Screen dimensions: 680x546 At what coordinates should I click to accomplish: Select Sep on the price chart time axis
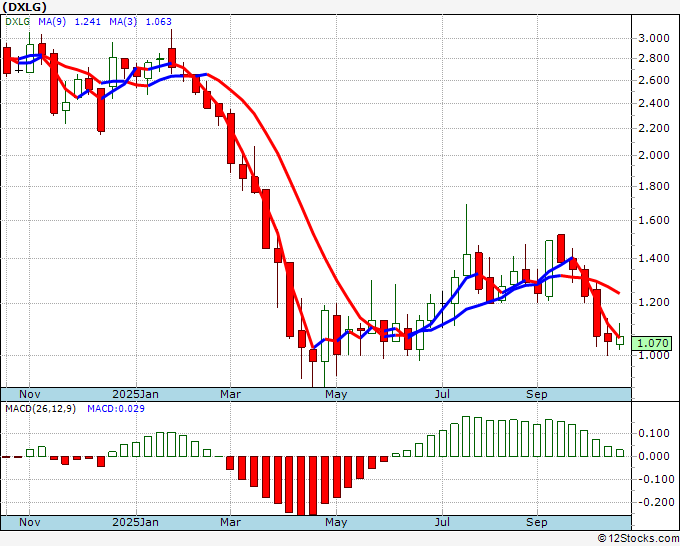[x=537, y=394]
